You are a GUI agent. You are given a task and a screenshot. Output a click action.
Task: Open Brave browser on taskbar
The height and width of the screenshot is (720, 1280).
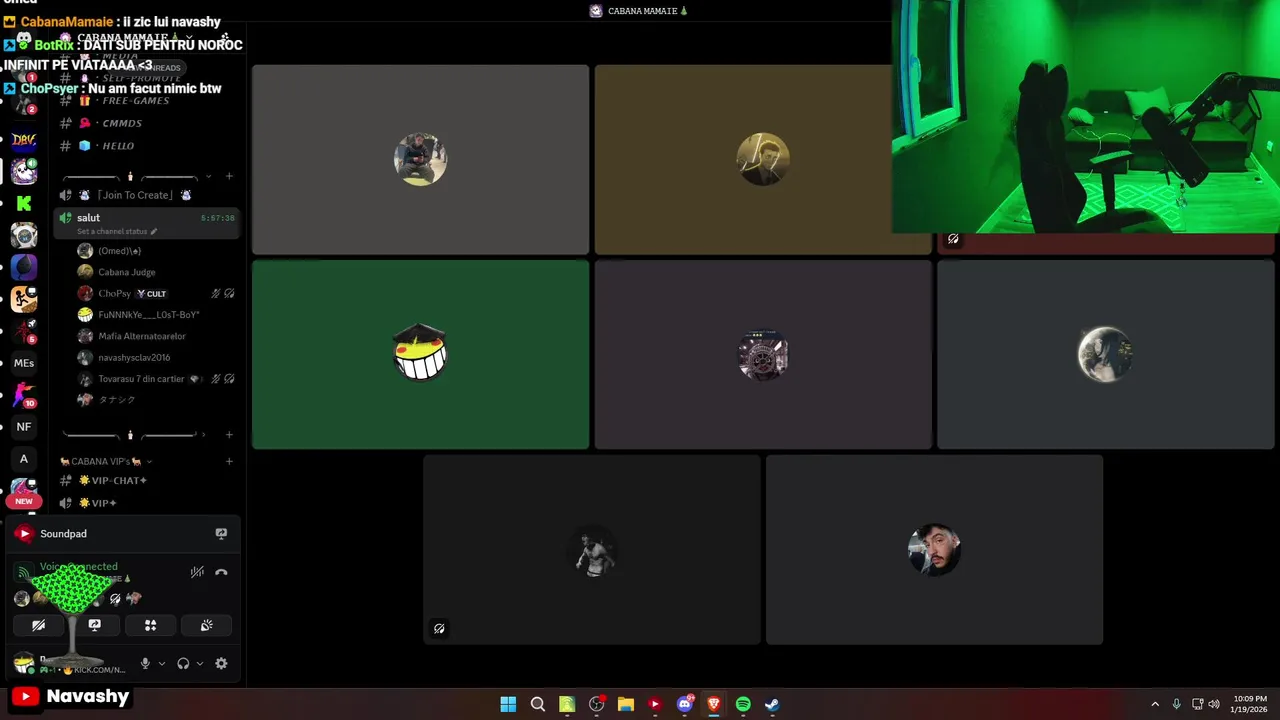(x=714, y=704)
